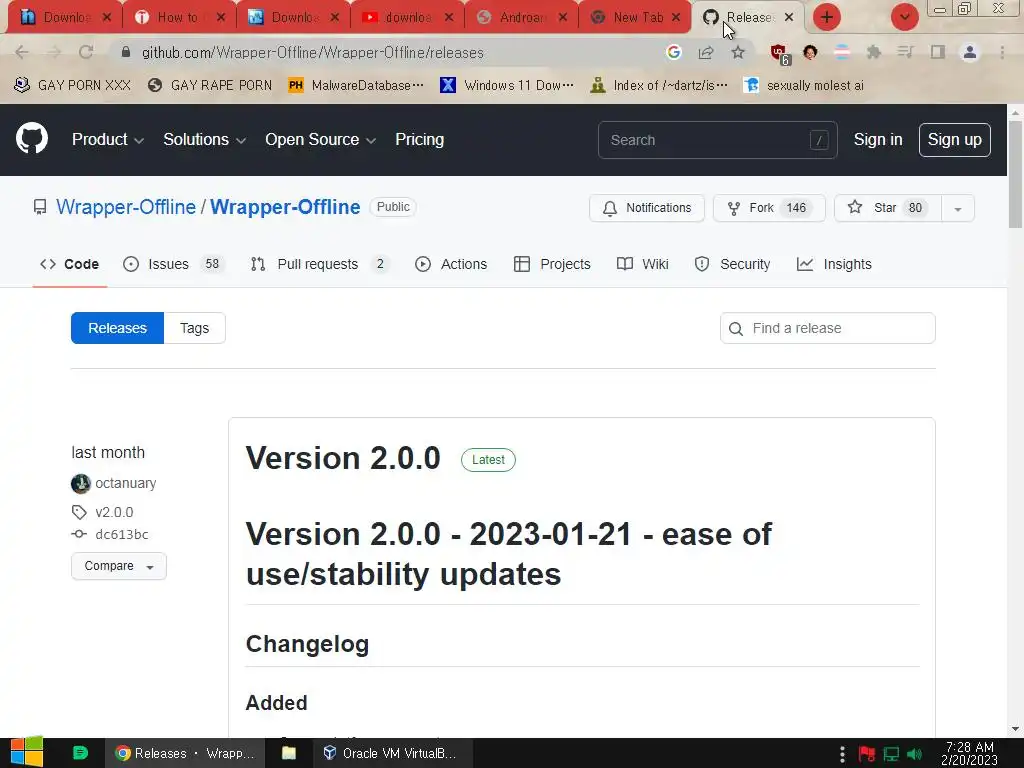This screenshot has width=1024, height=768.
Task: Click the Google icon in address bar
Action: tap(674, 52)
